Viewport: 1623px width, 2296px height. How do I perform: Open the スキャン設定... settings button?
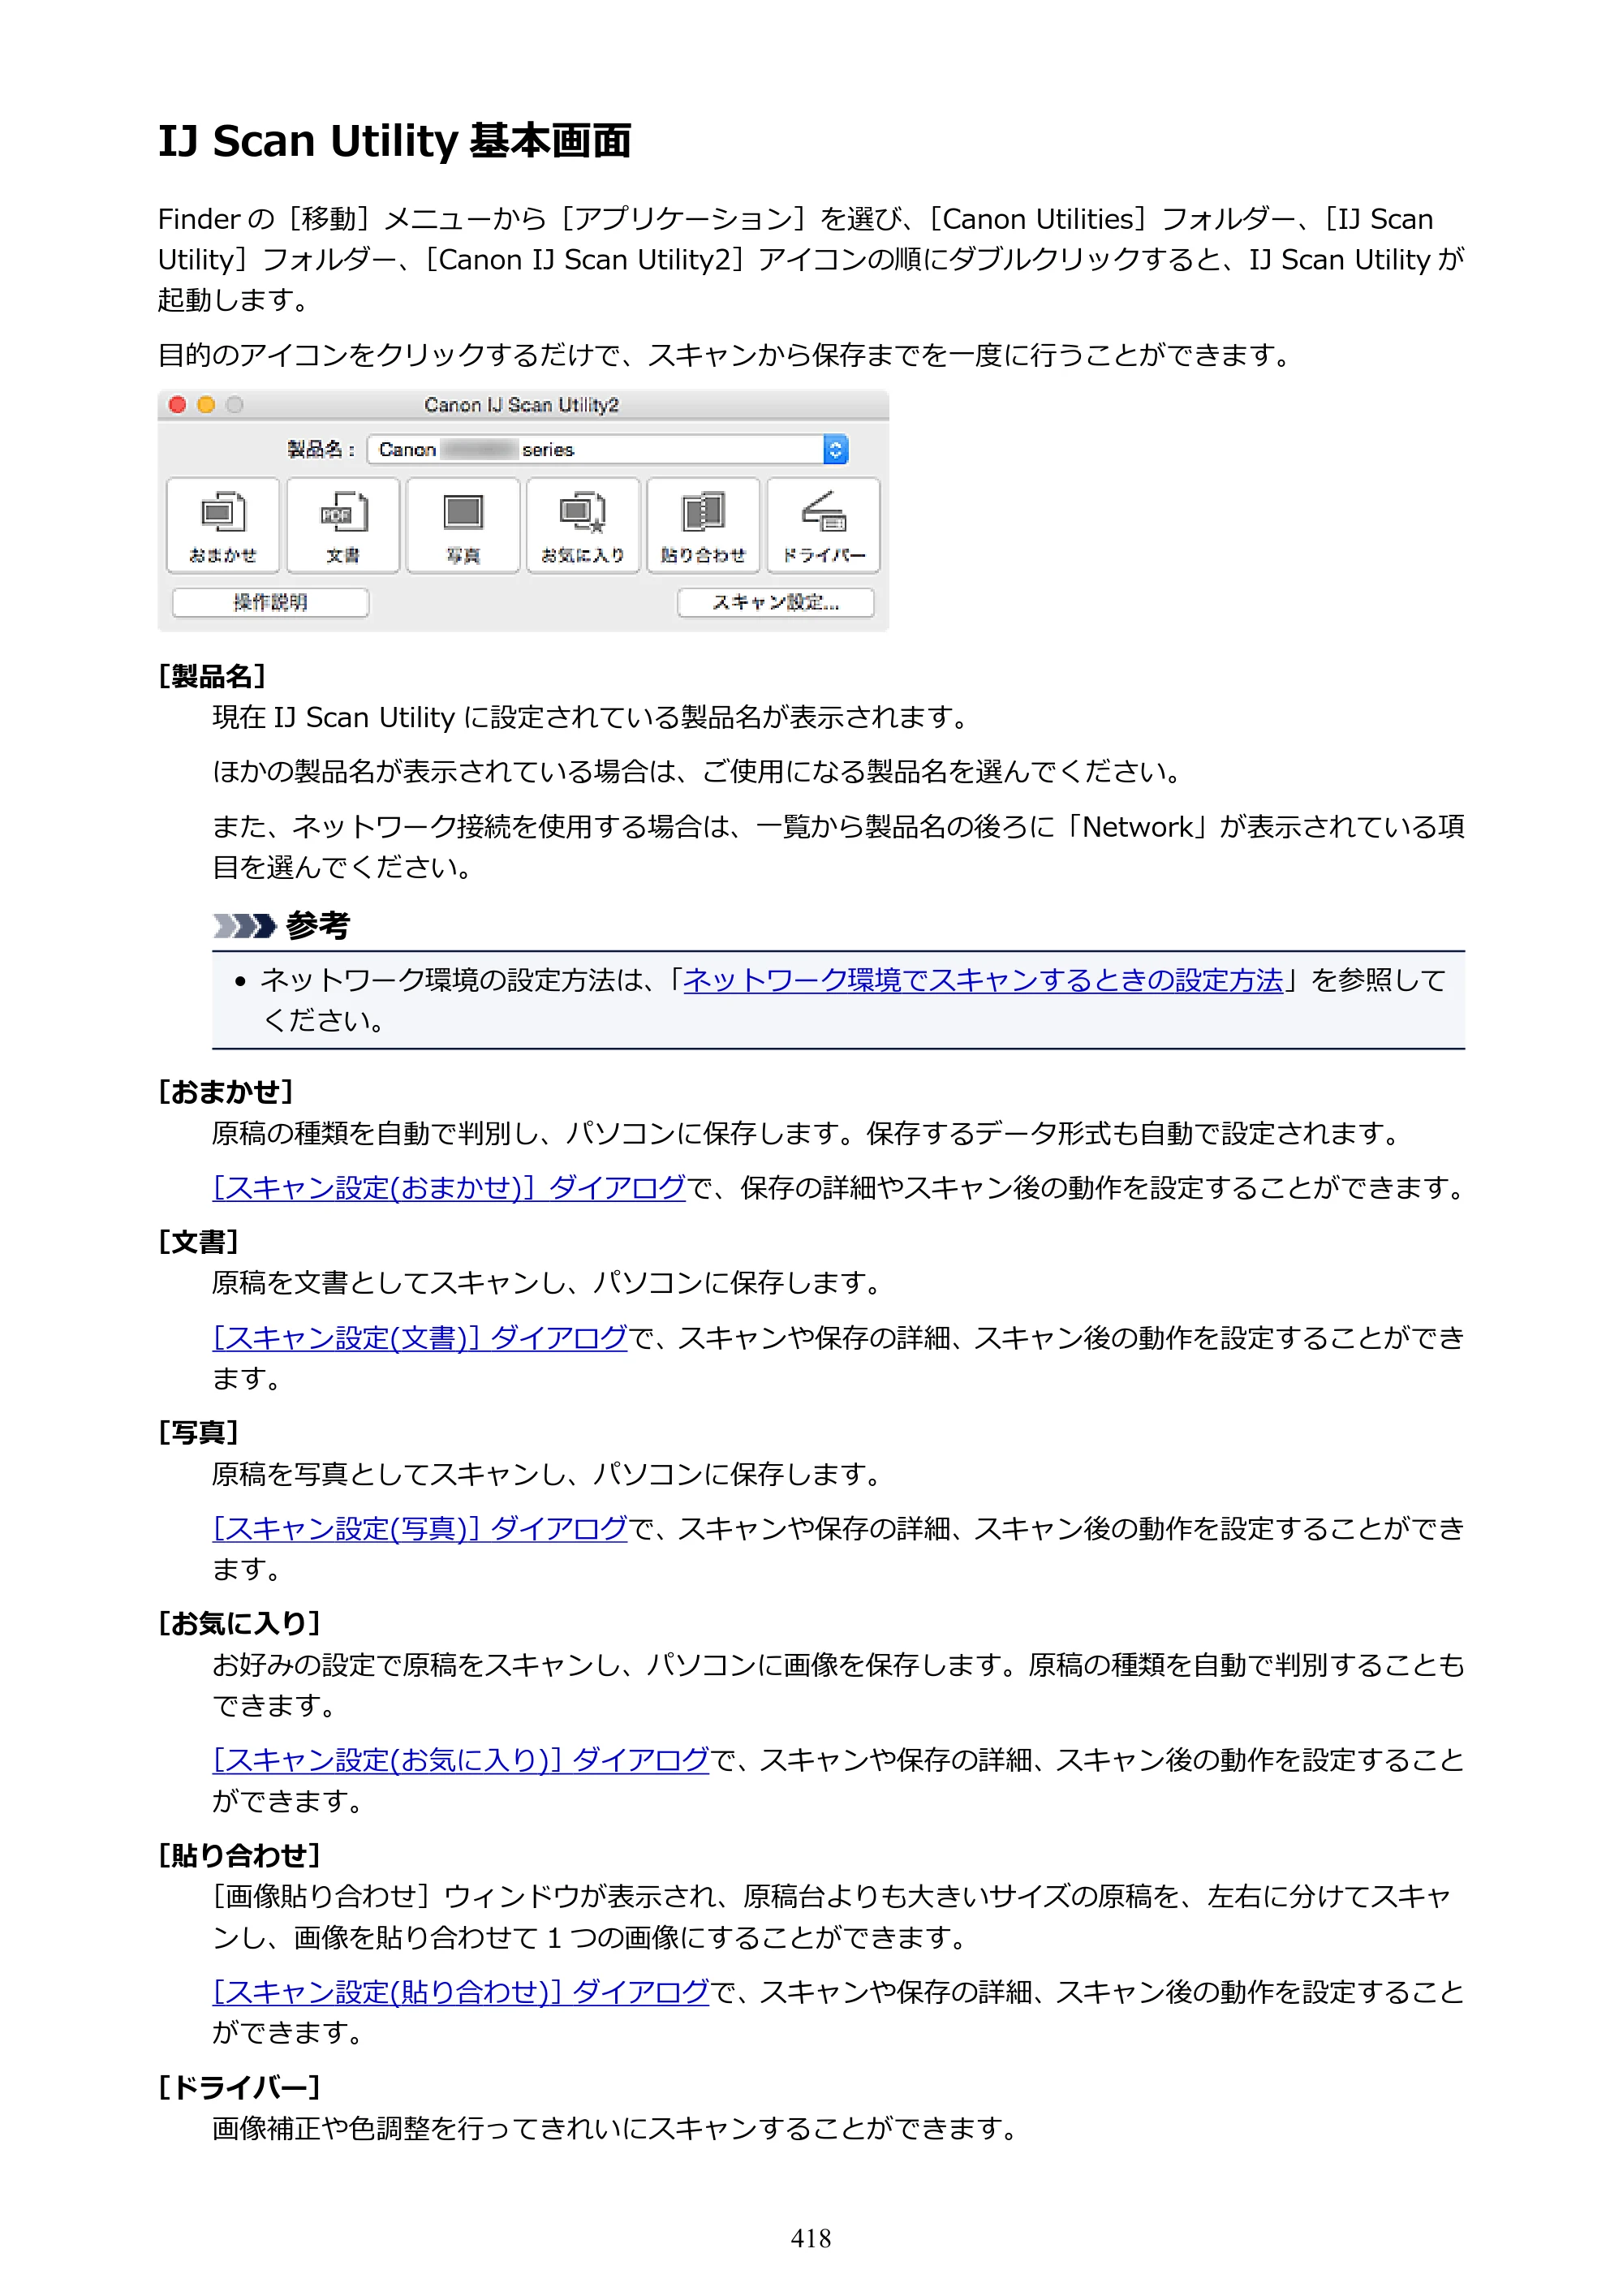[x=775, y=602]
